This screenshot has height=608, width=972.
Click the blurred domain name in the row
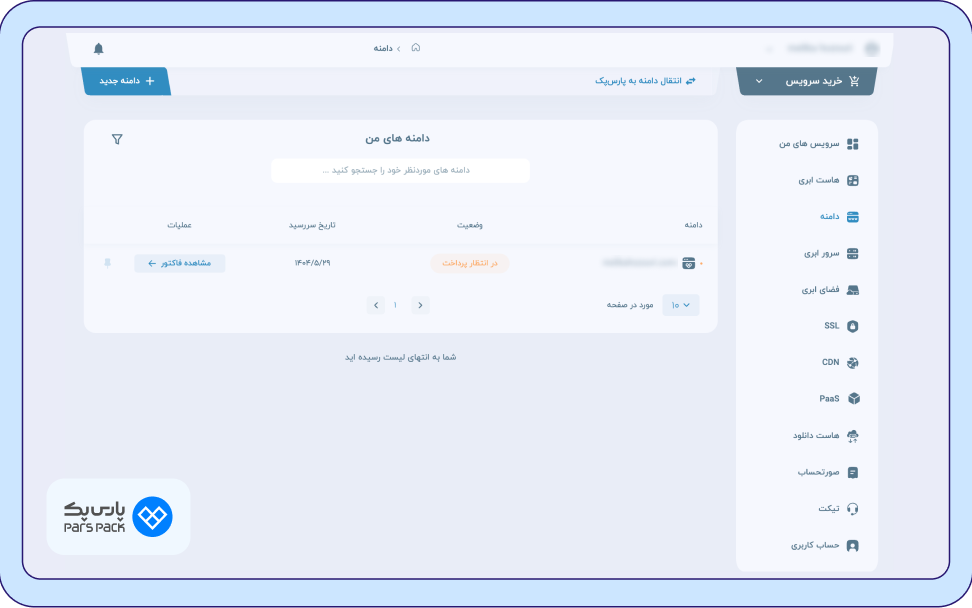[x=639, y=263]
